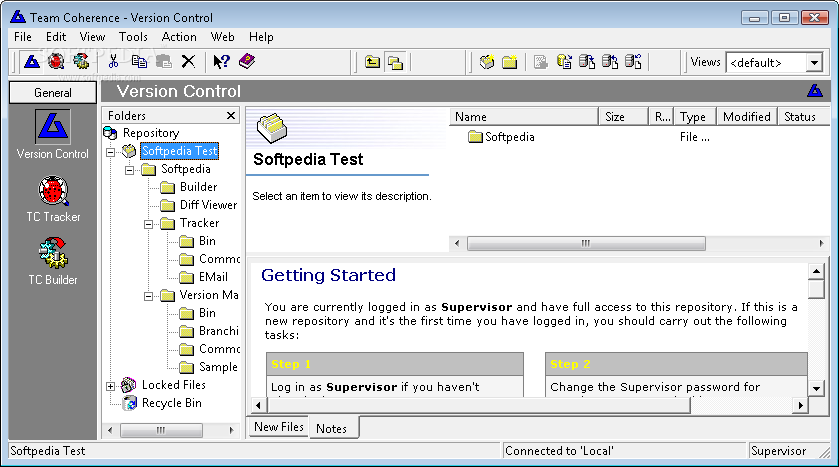Viewport: 839px width, 467px height.
Task: Select the Diff Viewer folder
Action: point(208,205)
